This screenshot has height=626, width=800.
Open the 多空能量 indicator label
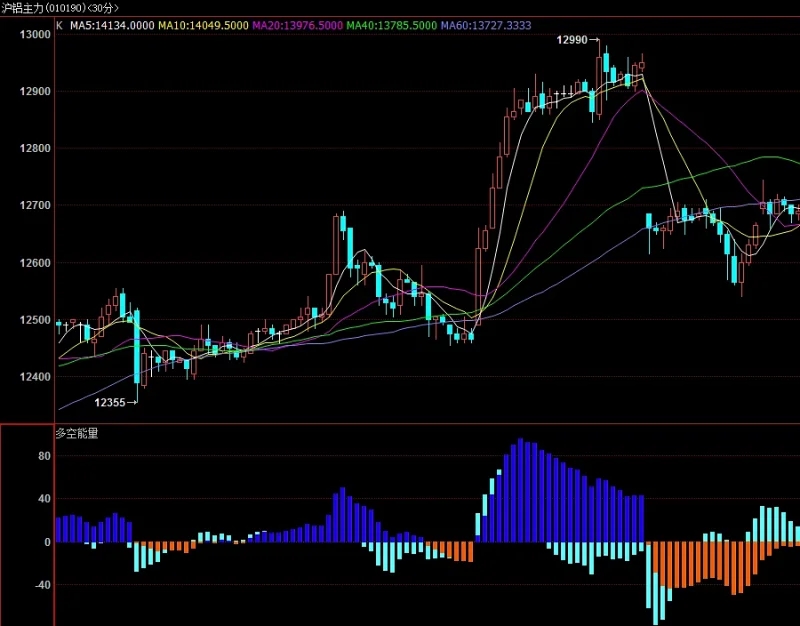click(x=77, y=434)
